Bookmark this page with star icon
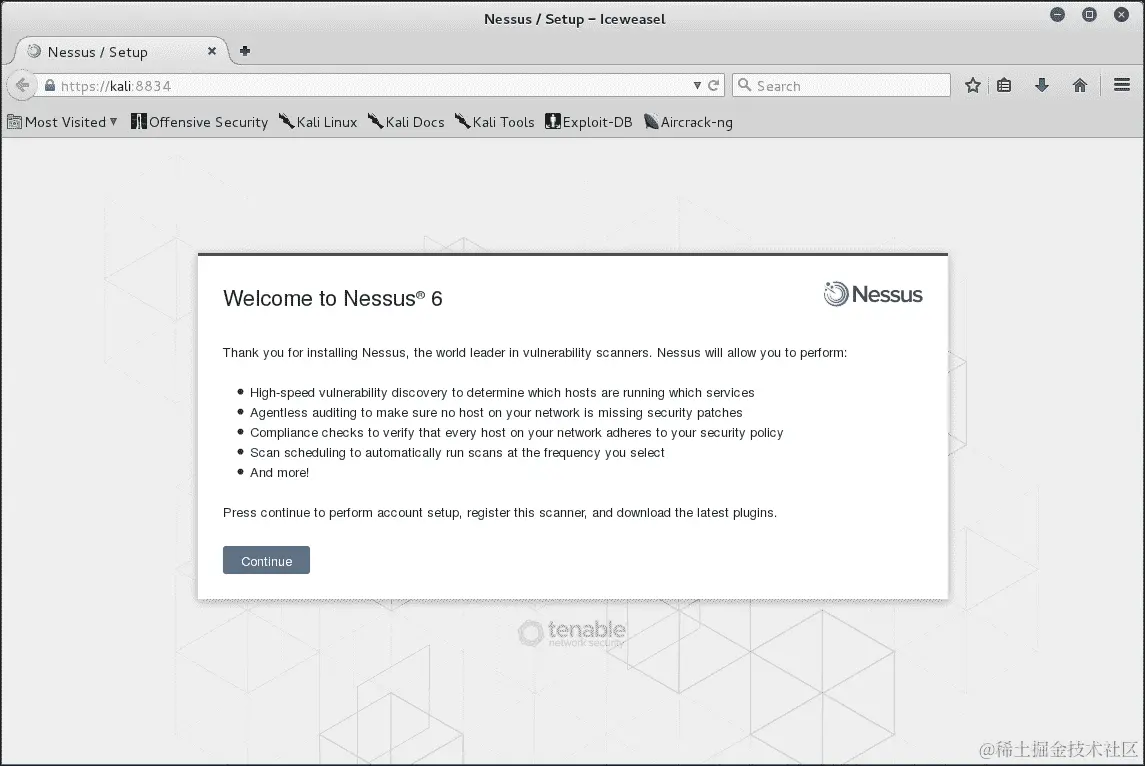Screen dimensions: 1145x766 (x=972, y=85)
